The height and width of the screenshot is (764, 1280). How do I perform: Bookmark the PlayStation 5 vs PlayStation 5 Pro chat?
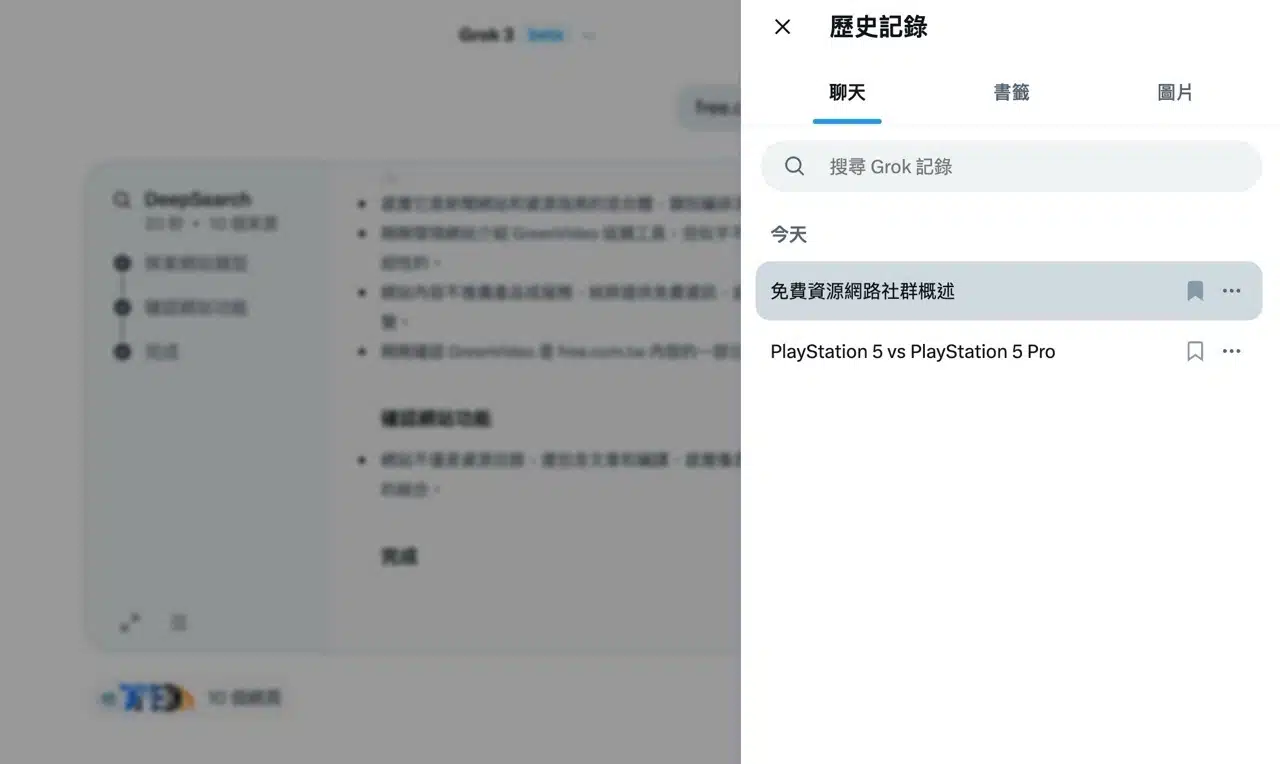(x=1195, y=351)
